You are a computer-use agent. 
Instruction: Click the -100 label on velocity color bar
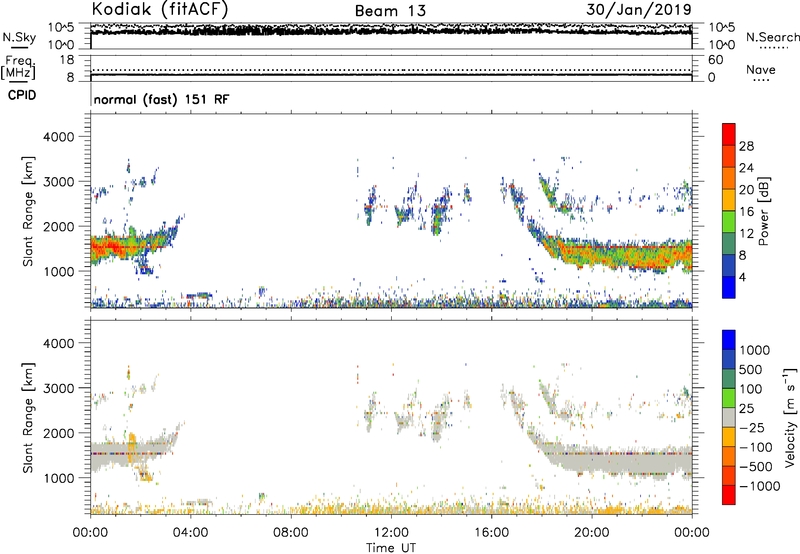755,447
